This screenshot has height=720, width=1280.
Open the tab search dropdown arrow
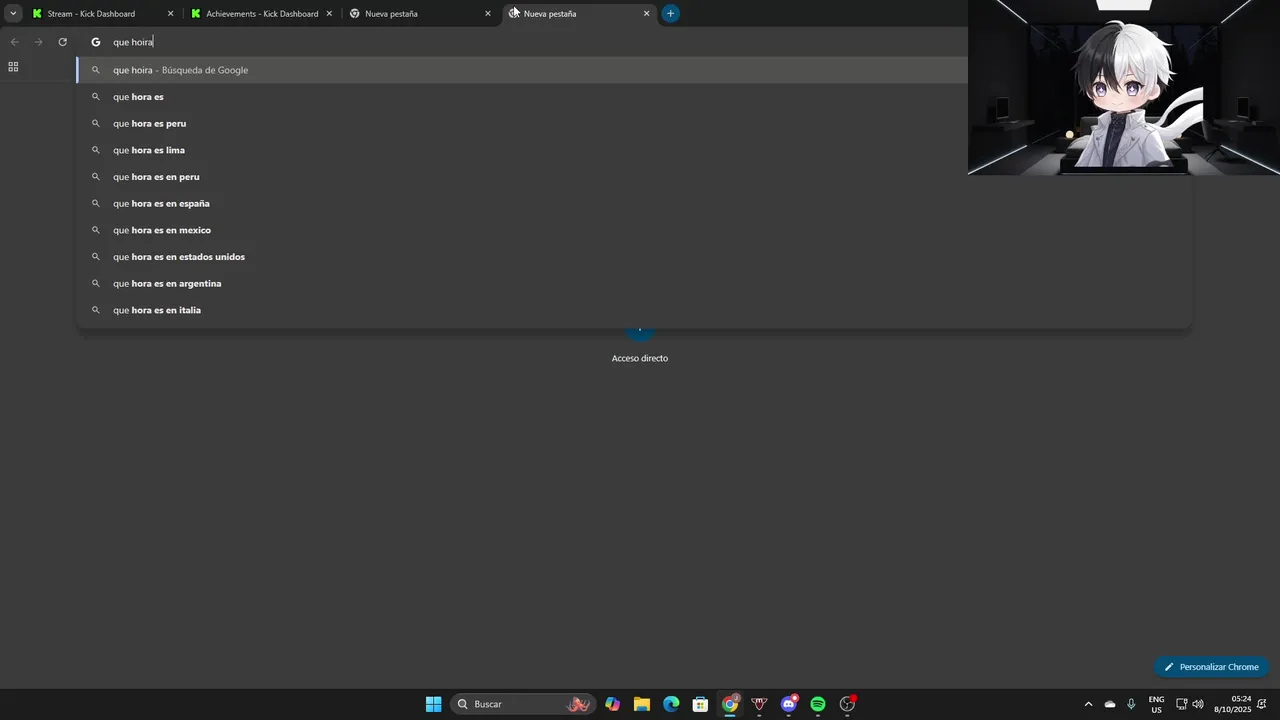point(13,13)
